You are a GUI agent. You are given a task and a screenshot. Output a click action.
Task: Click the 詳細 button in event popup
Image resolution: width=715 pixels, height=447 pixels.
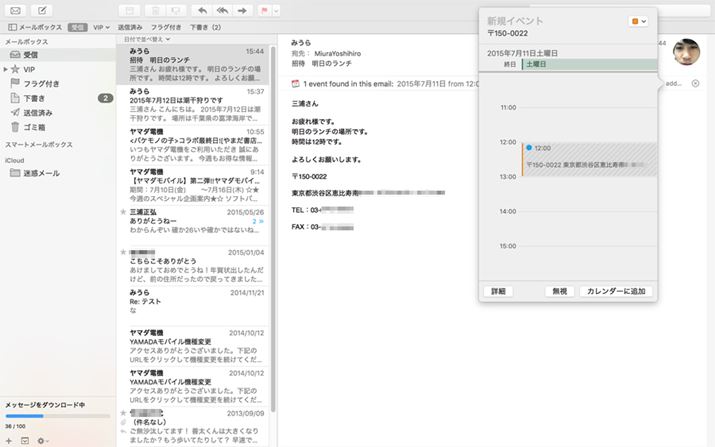click(497, 291)
